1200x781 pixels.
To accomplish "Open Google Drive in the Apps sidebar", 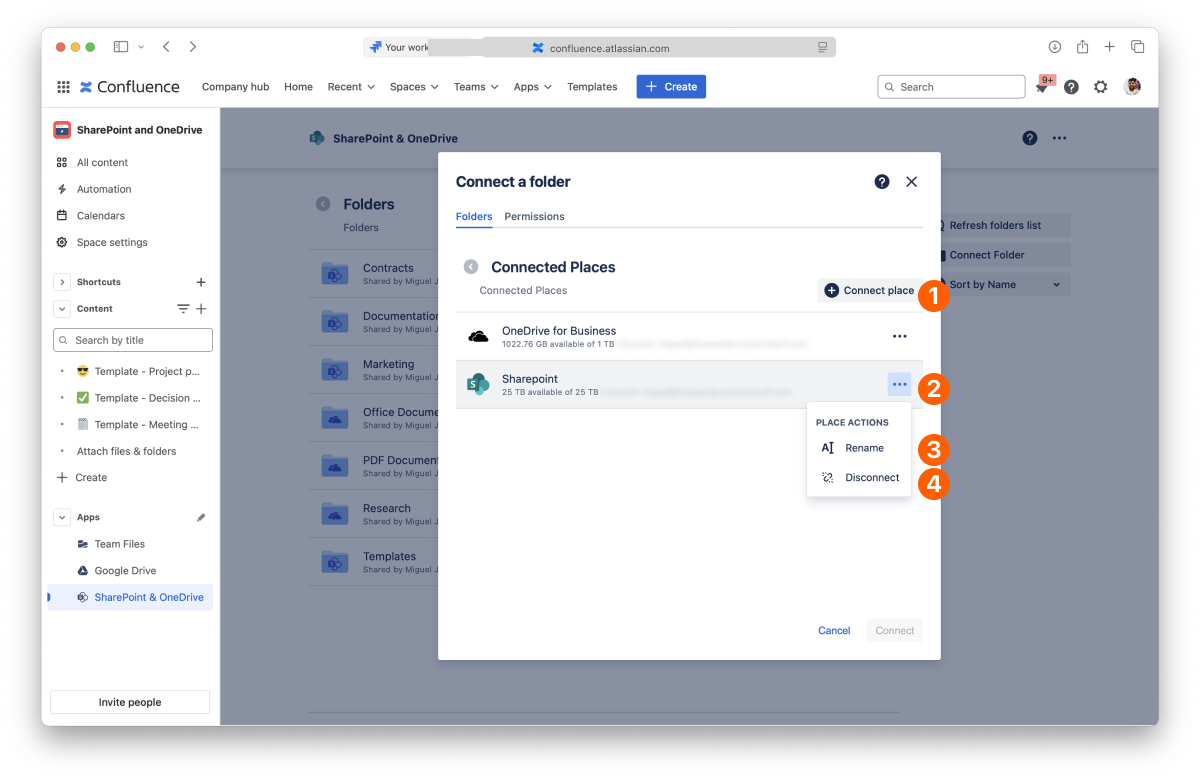I will [125, 571].
